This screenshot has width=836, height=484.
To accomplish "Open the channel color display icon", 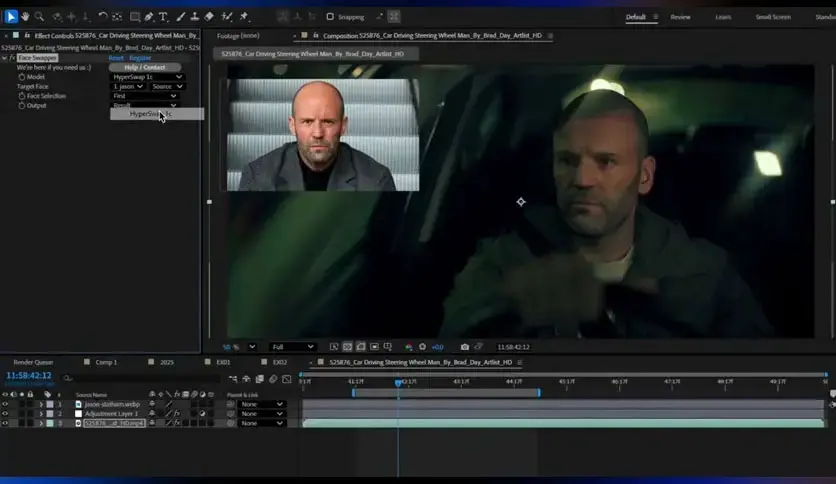I will (x=409, y=347).
